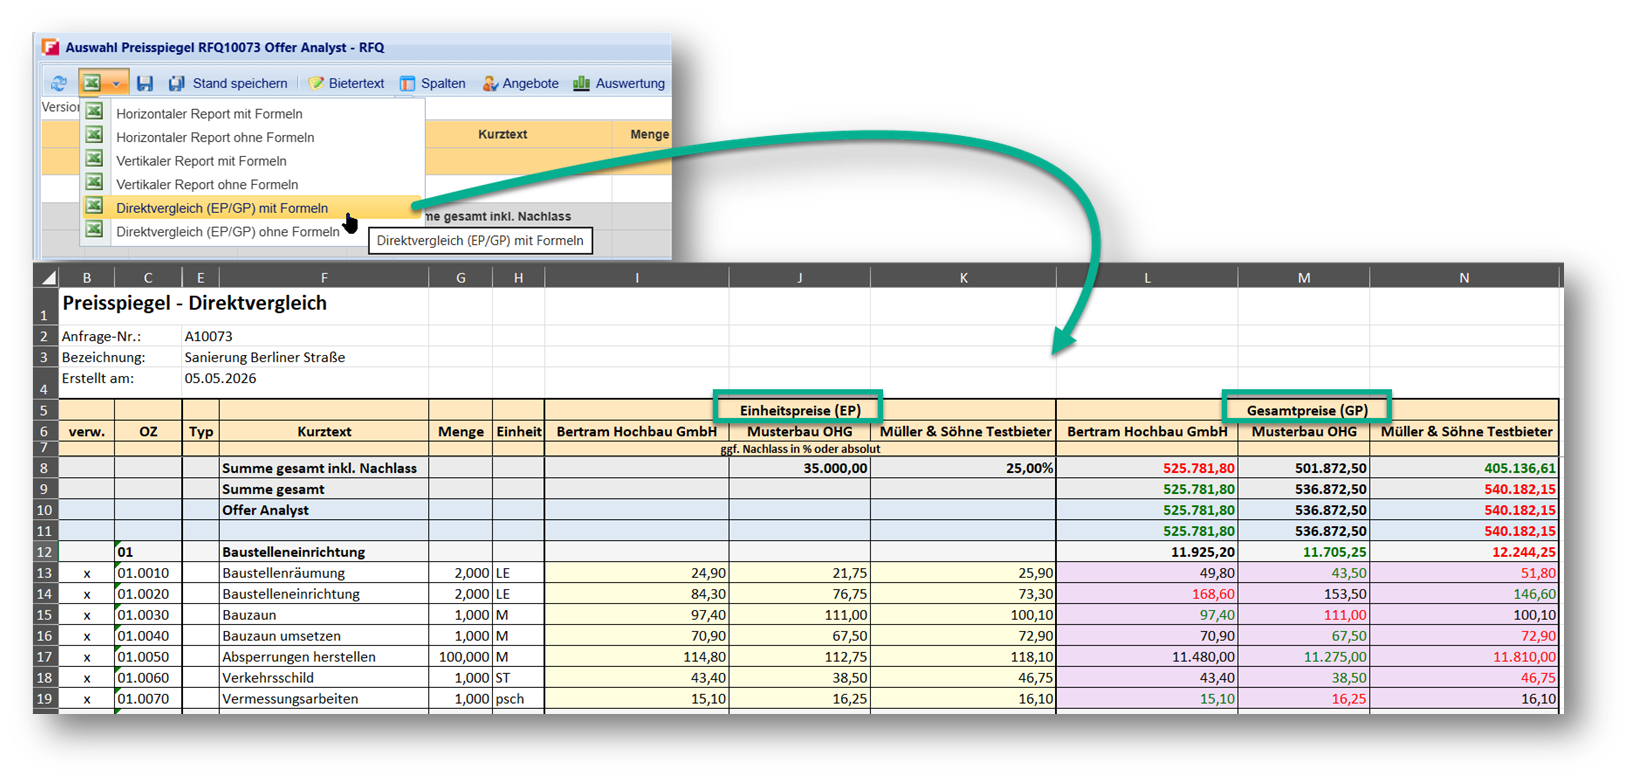Open the Excel export dropdown arrow
The width and height of the screenshot is (1629, 779).
pyautogui.click(x=116, y=83)
